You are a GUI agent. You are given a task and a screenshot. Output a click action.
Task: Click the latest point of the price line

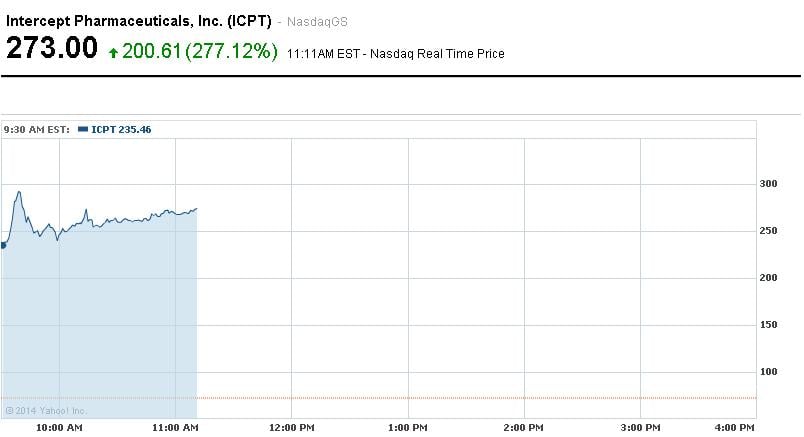pos(196,209)
